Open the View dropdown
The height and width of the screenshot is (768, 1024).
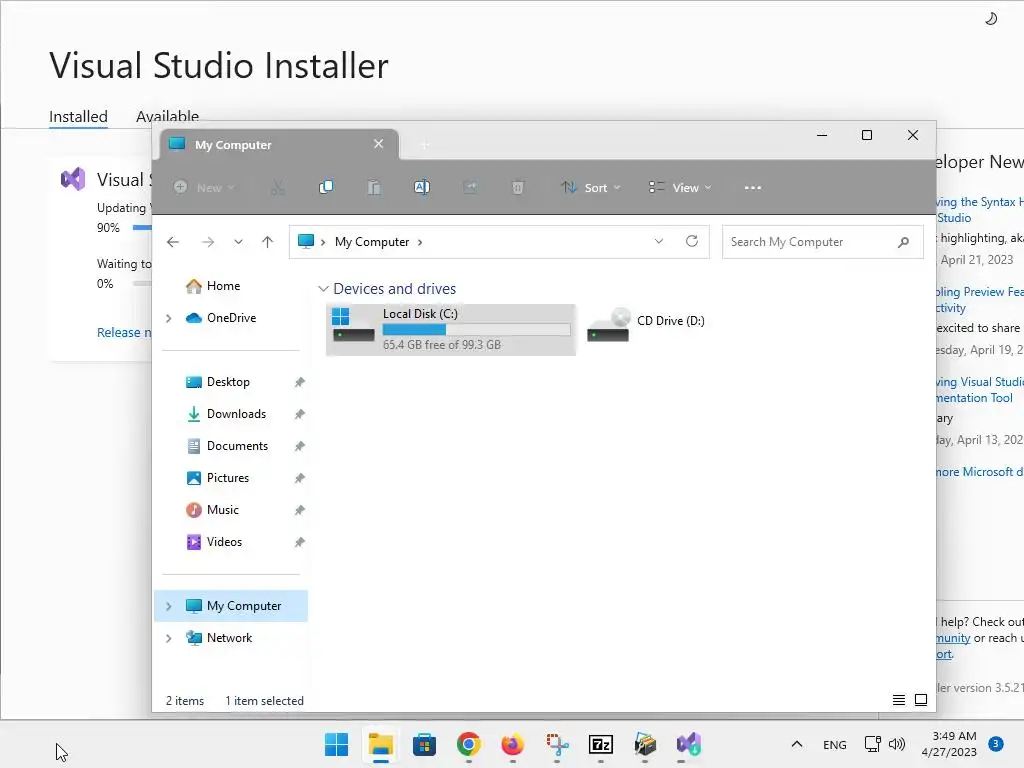[x=680, y=187]
